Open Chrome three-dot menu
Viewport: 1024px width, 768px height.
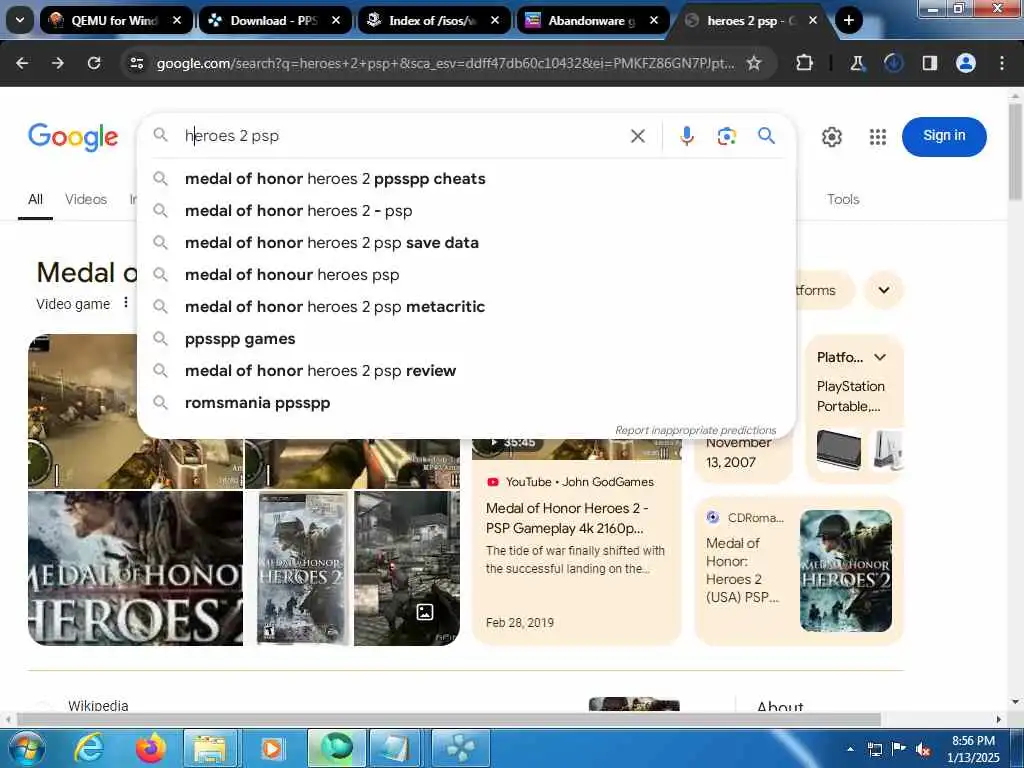pos(1001,63)
